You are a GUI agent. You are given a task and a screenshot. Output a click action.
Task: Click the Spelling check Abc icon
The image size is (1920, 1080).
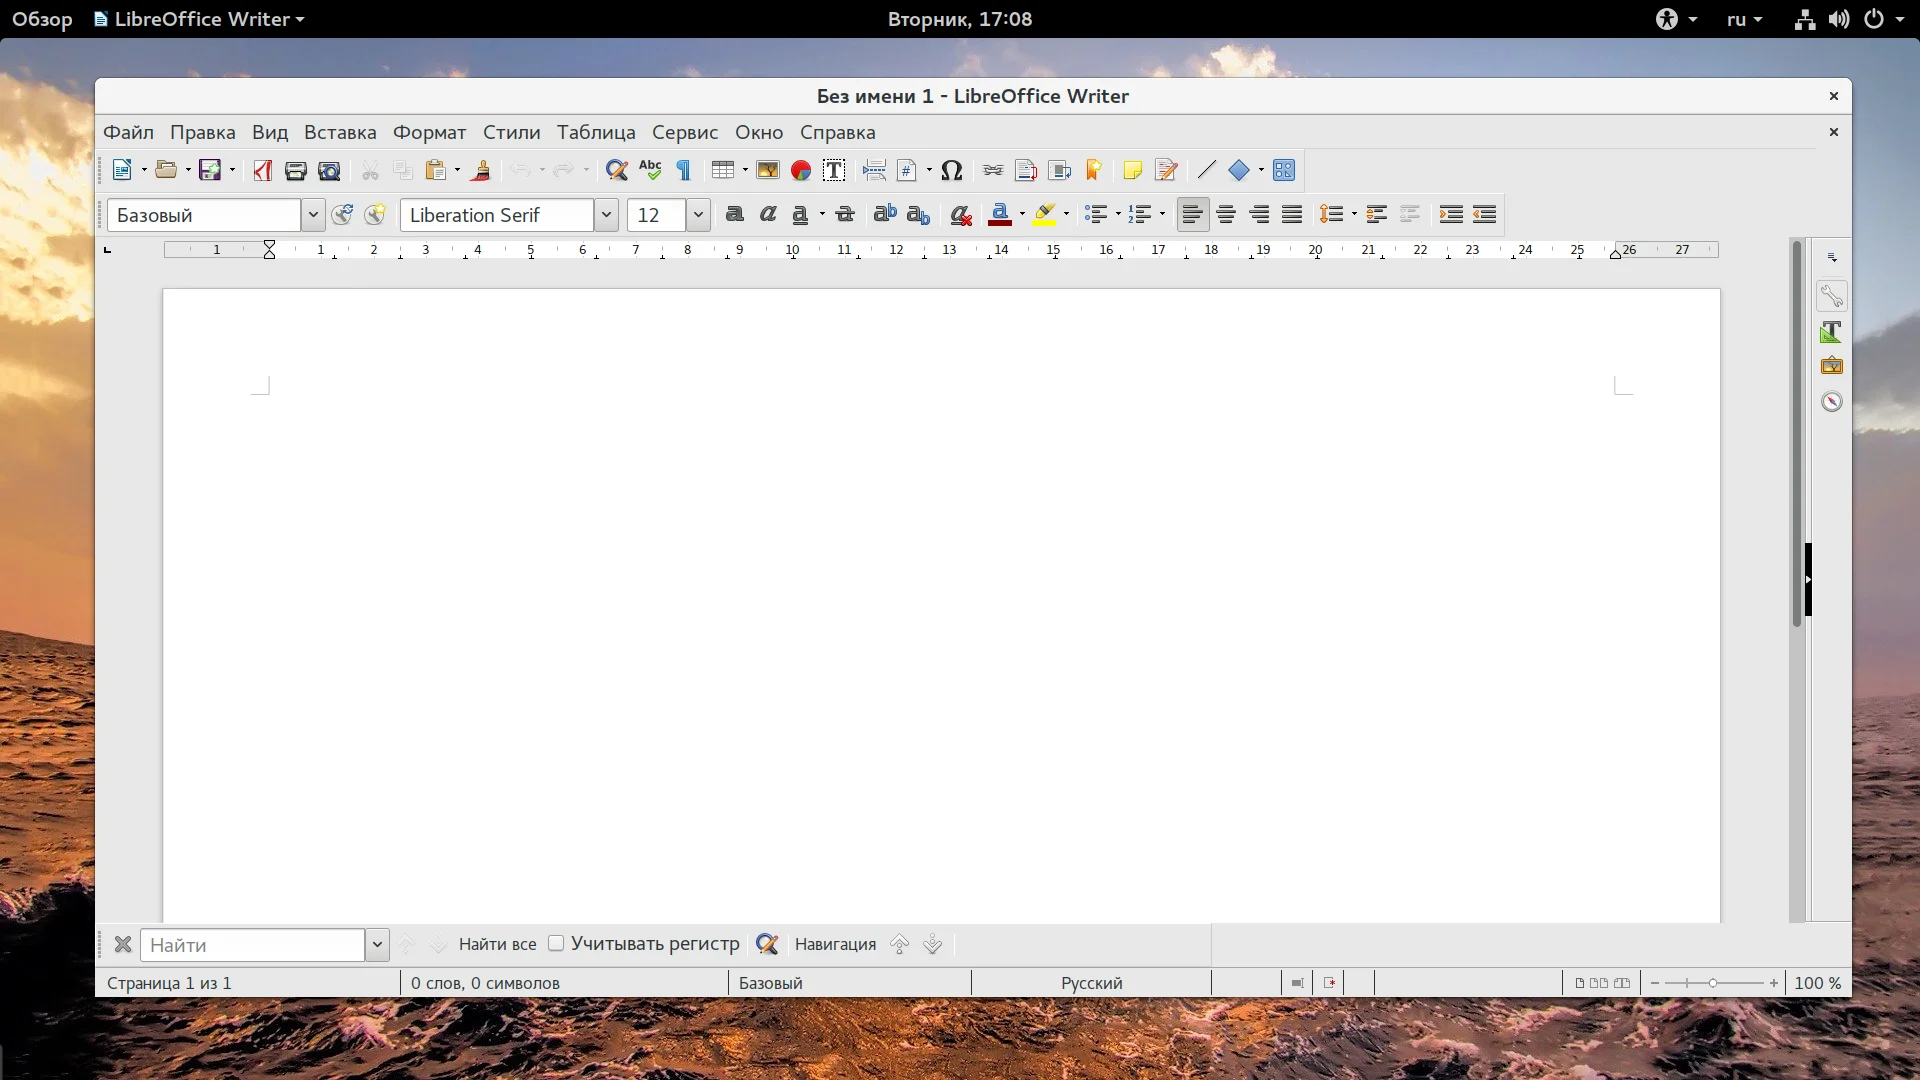click(650, 170)
